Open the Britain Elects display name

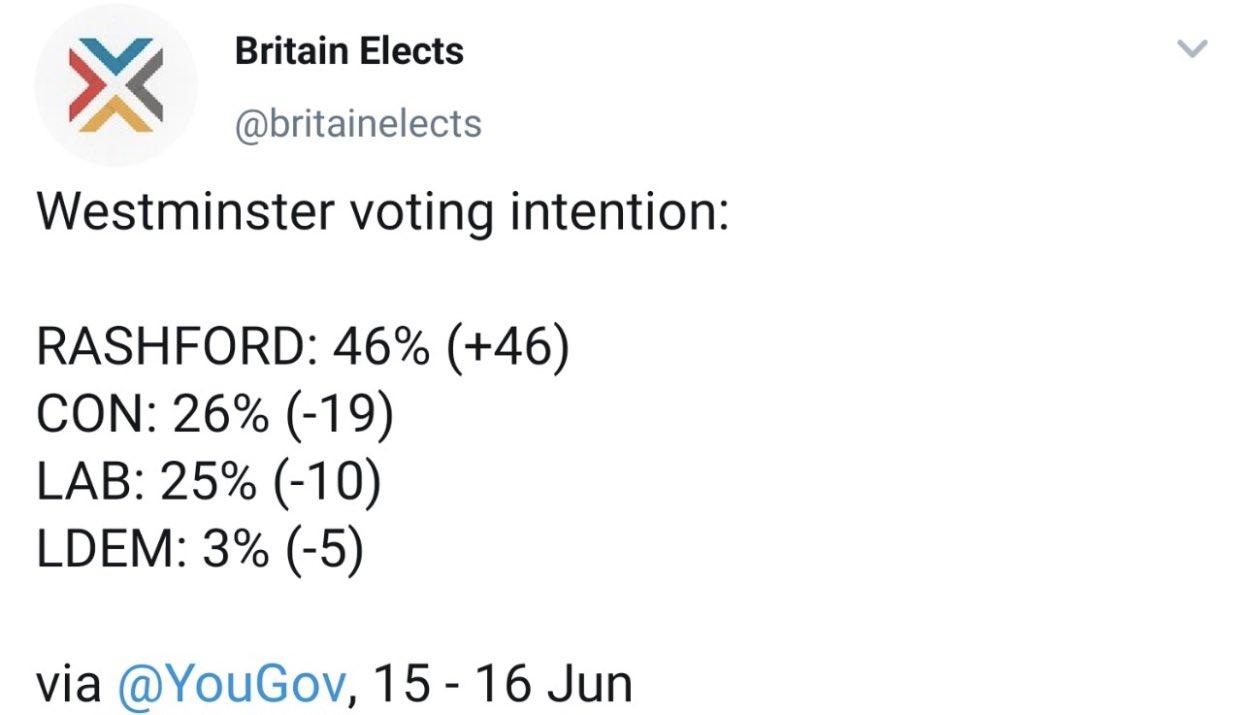tap(349, 51)
